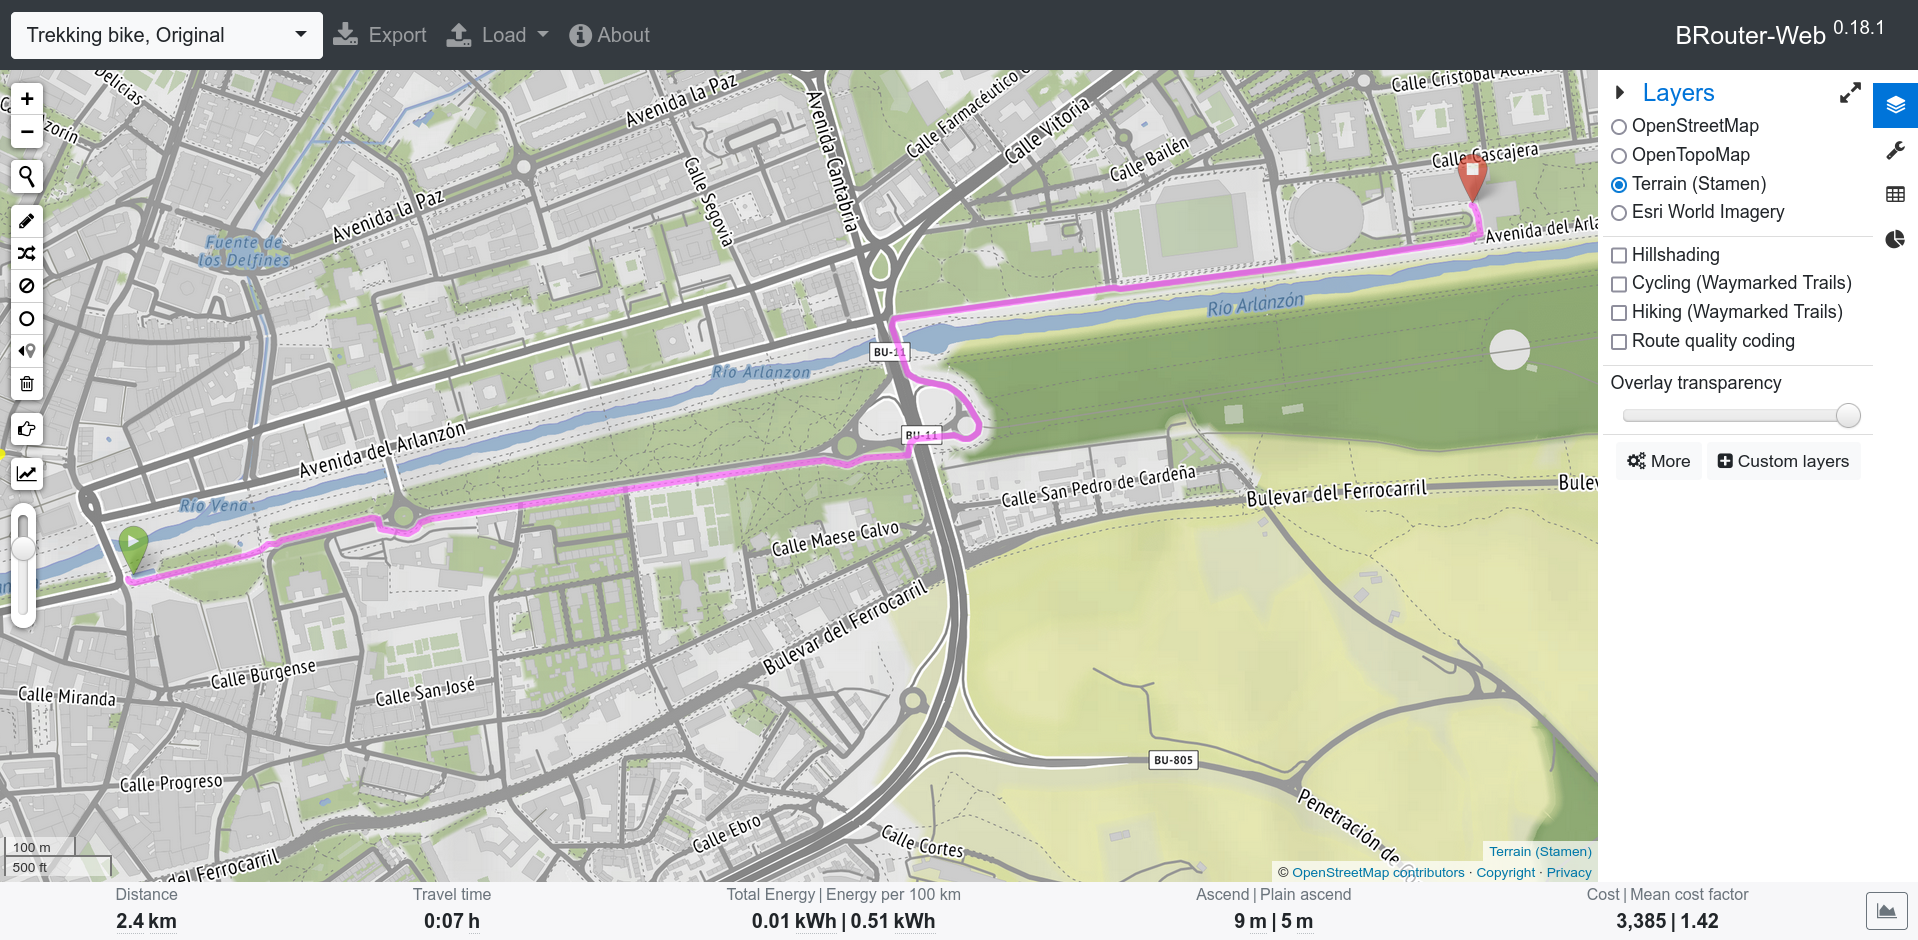
Task: Select OpenTopoMap base layer
Action: point(1618,156)
